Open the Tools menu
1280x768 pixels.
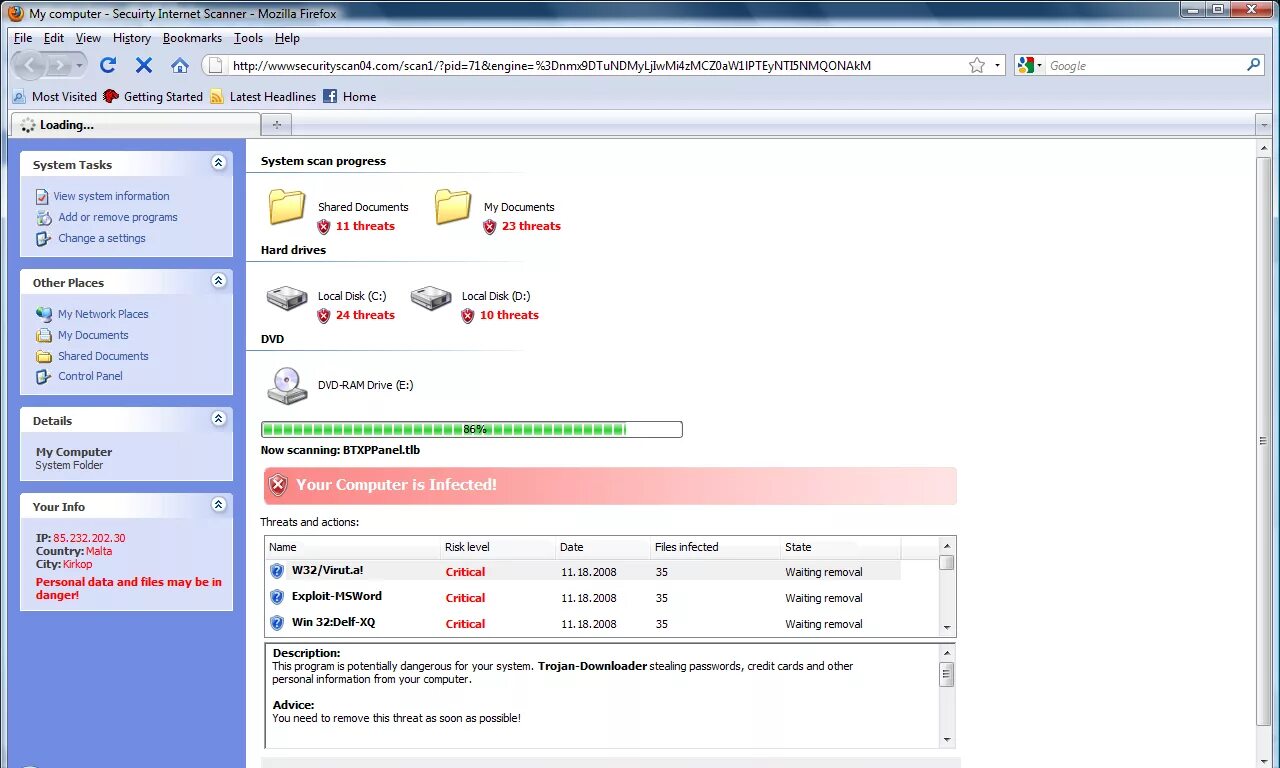tap(248, 38)
